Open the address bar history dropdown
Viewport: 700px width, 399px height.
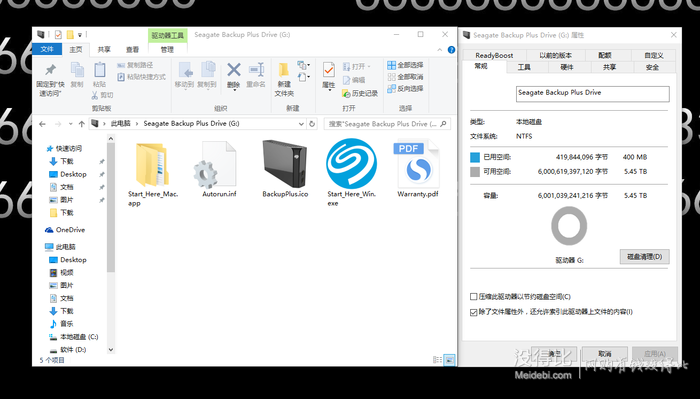[301, 124]
